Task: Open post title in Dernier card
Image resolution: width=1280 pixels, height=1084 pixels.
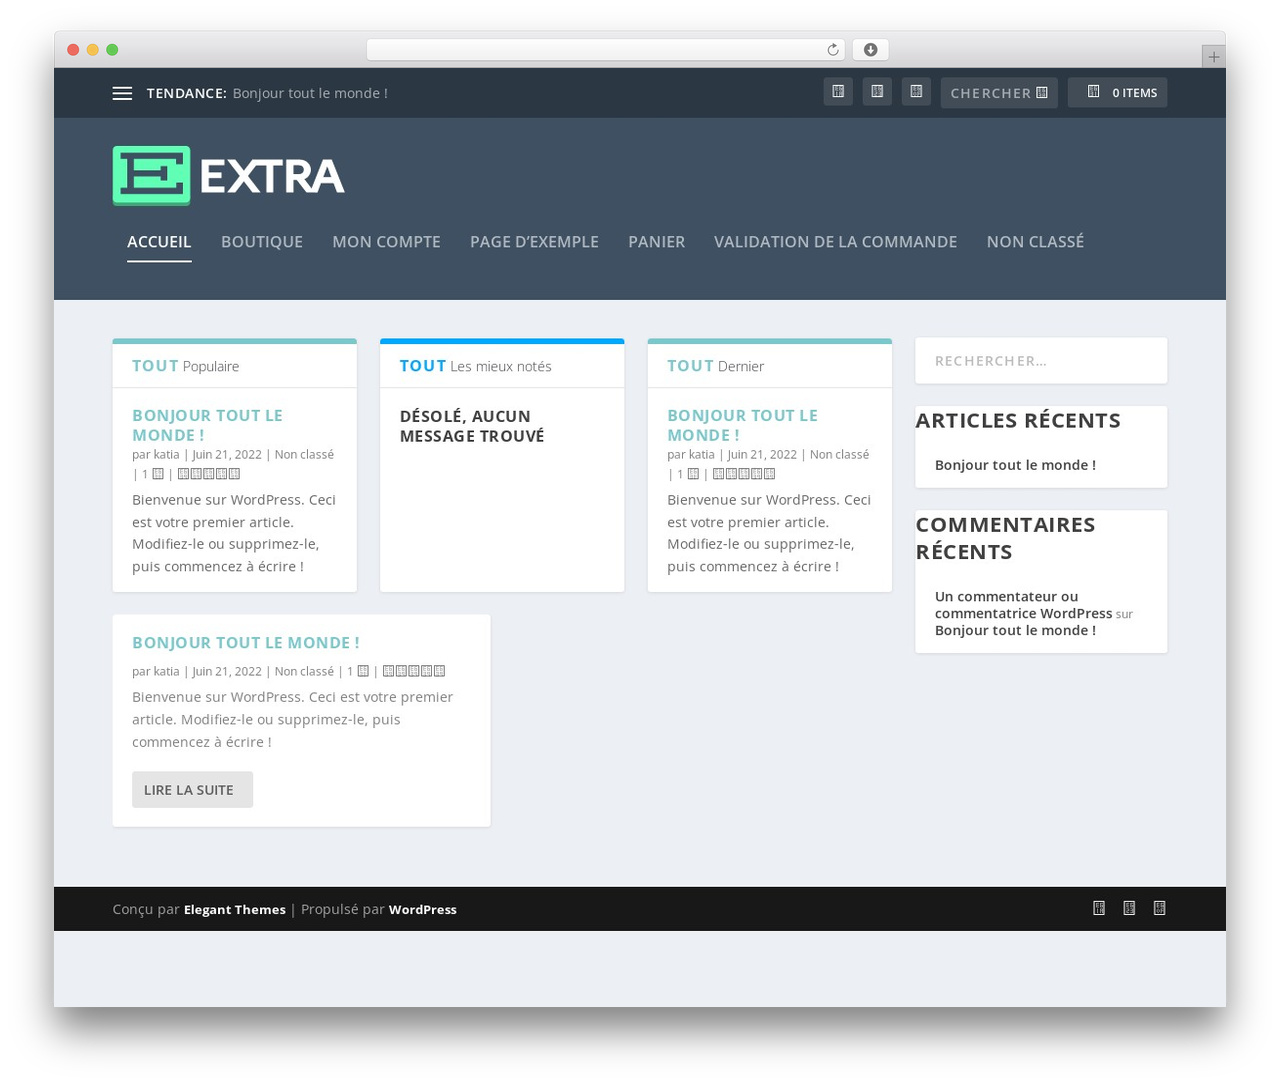Action: click(742, 425)
